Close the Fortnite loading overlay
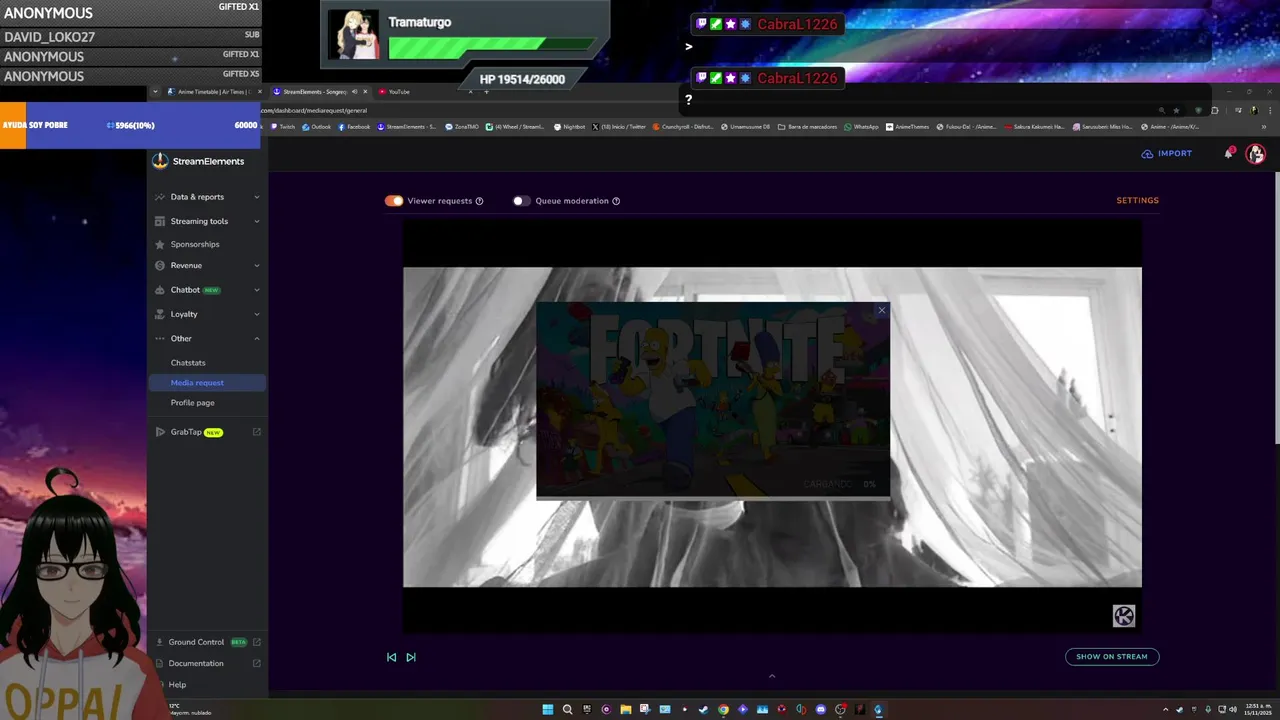 [x=881, y=310]
